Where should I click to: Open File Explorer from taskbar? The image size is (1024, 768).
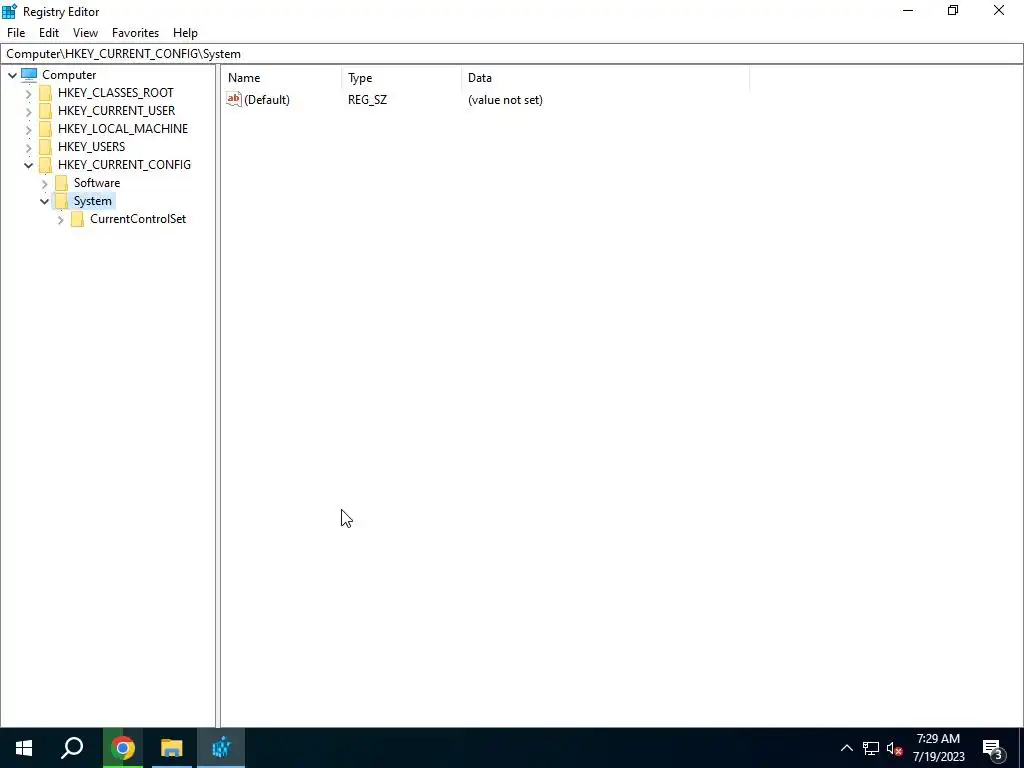pyautogui.click(x=172, y=748)
